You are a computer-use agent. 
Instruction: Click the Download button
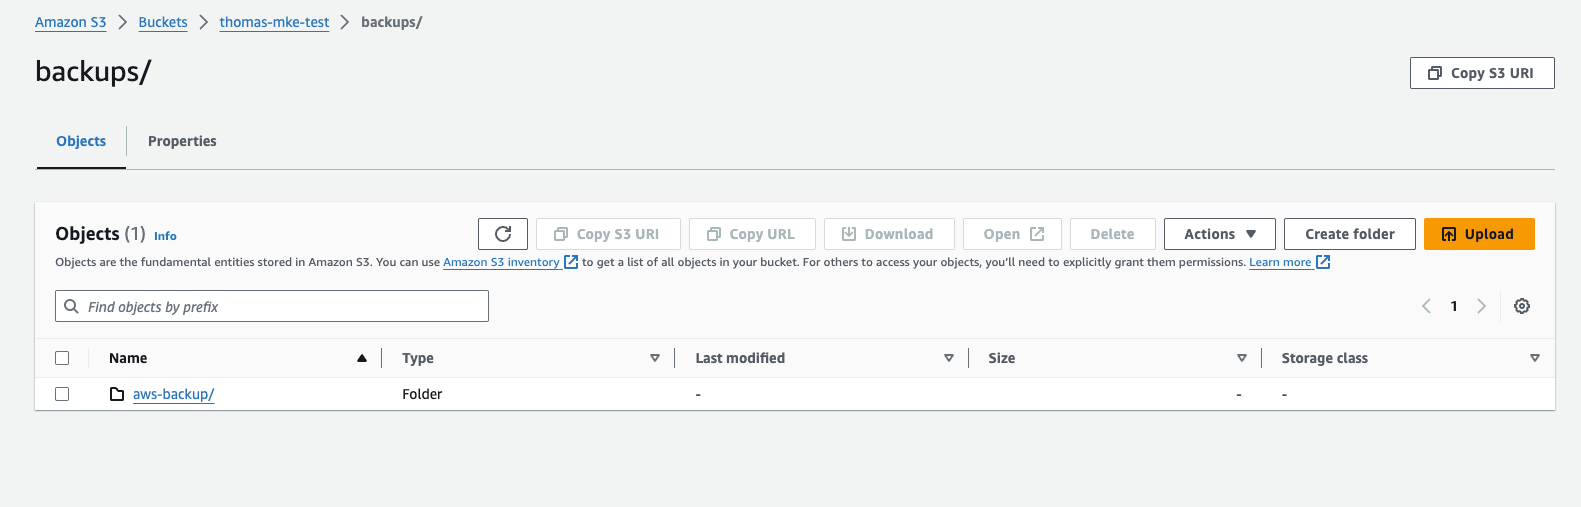(x=889, y=234)
